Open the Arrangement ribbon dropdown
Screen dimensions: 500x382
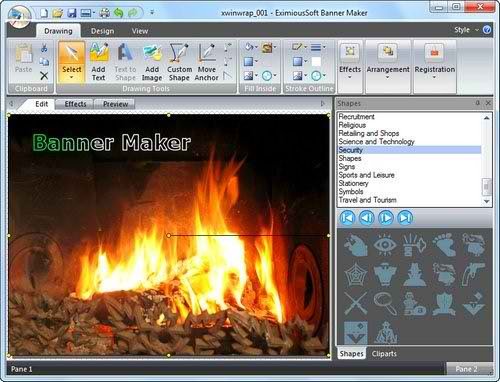click(x=388, y=67)
